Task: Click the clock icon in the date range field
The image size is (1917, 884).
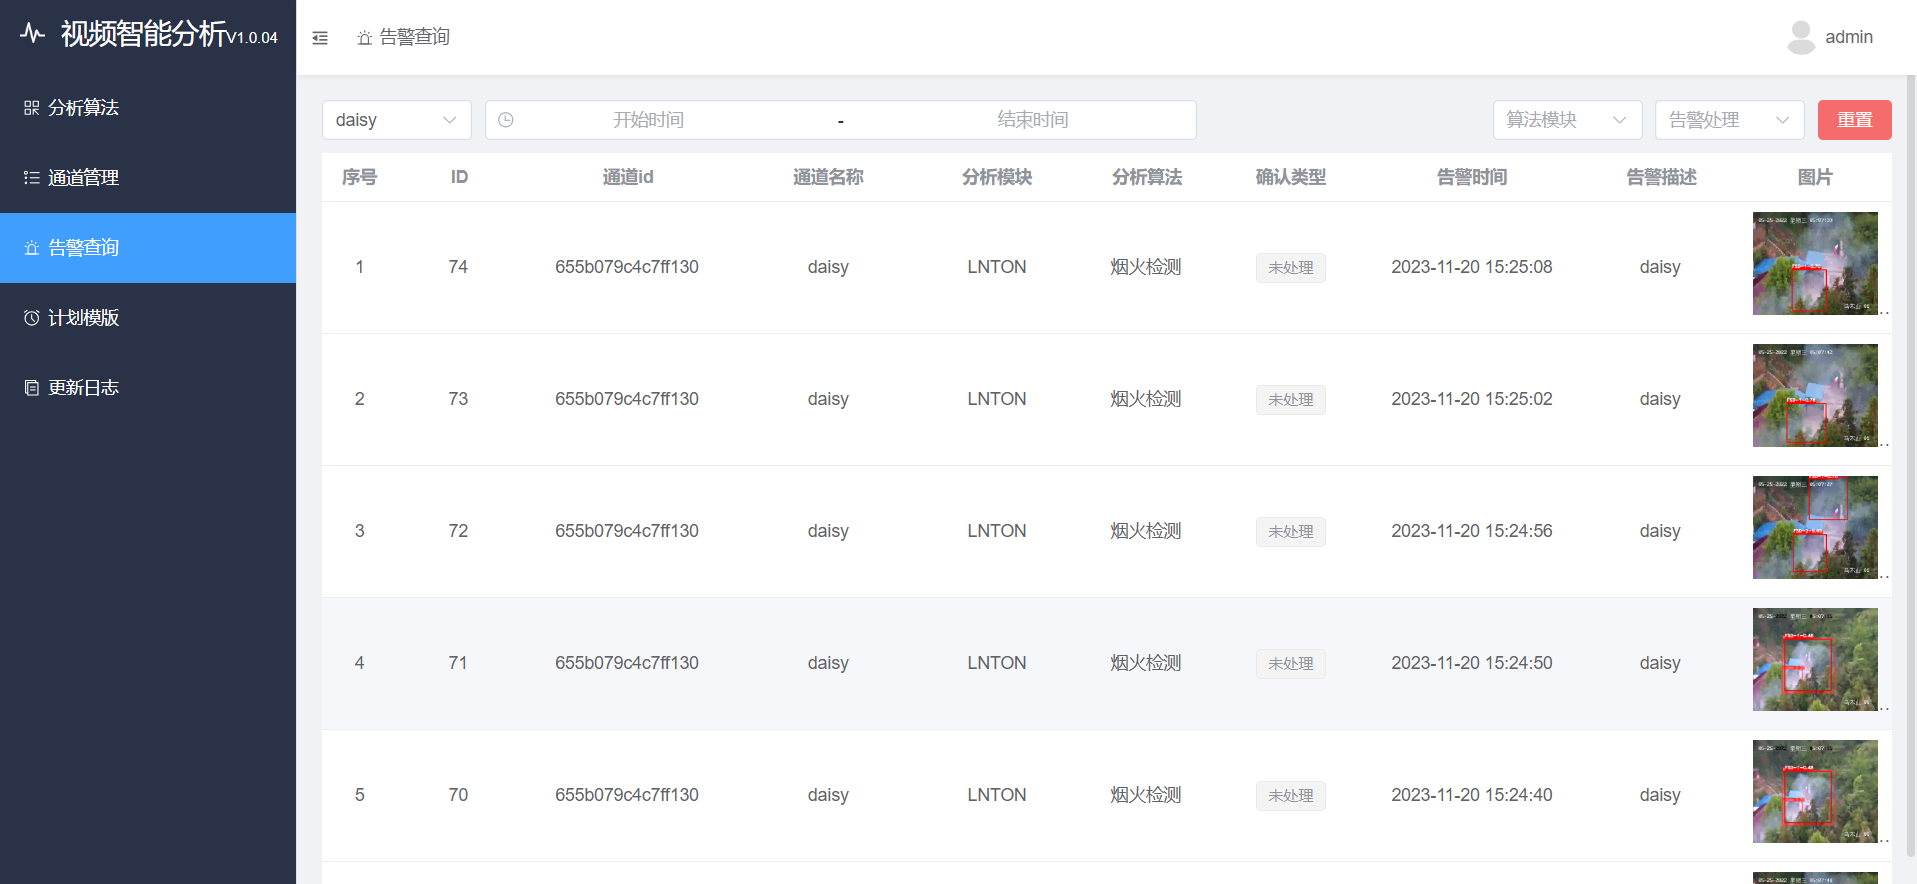Action: point(506,120)
